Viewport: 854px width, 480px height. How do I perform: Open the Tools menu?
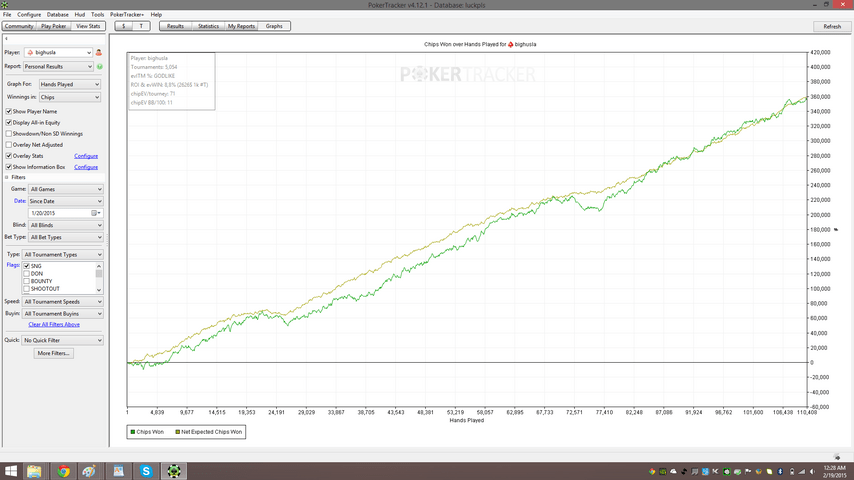pos(97,15)
